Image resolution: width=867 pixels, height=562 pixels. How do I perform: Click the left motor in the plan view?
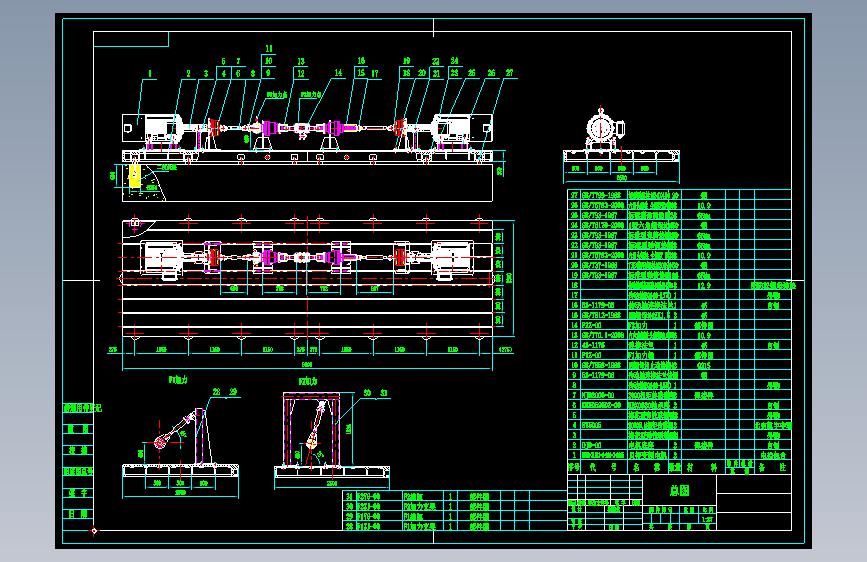coord(161,258)
